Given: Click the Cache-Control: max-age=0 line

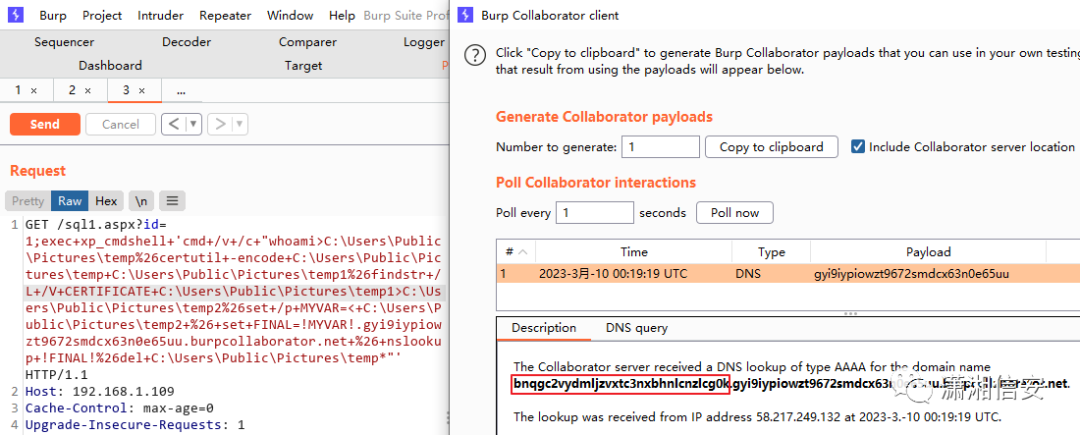Looking at the screenshot, I should click(119, 408).
